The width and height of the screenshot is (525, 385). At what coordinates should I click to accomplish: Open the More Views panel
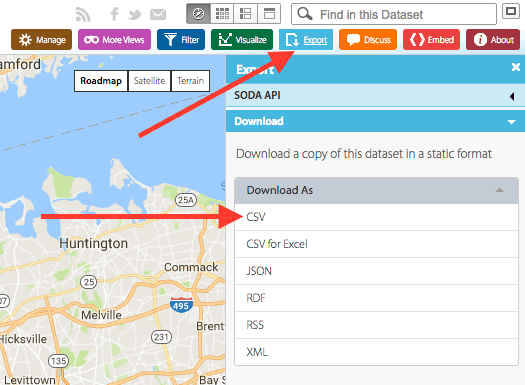click(x=115, y=40)
